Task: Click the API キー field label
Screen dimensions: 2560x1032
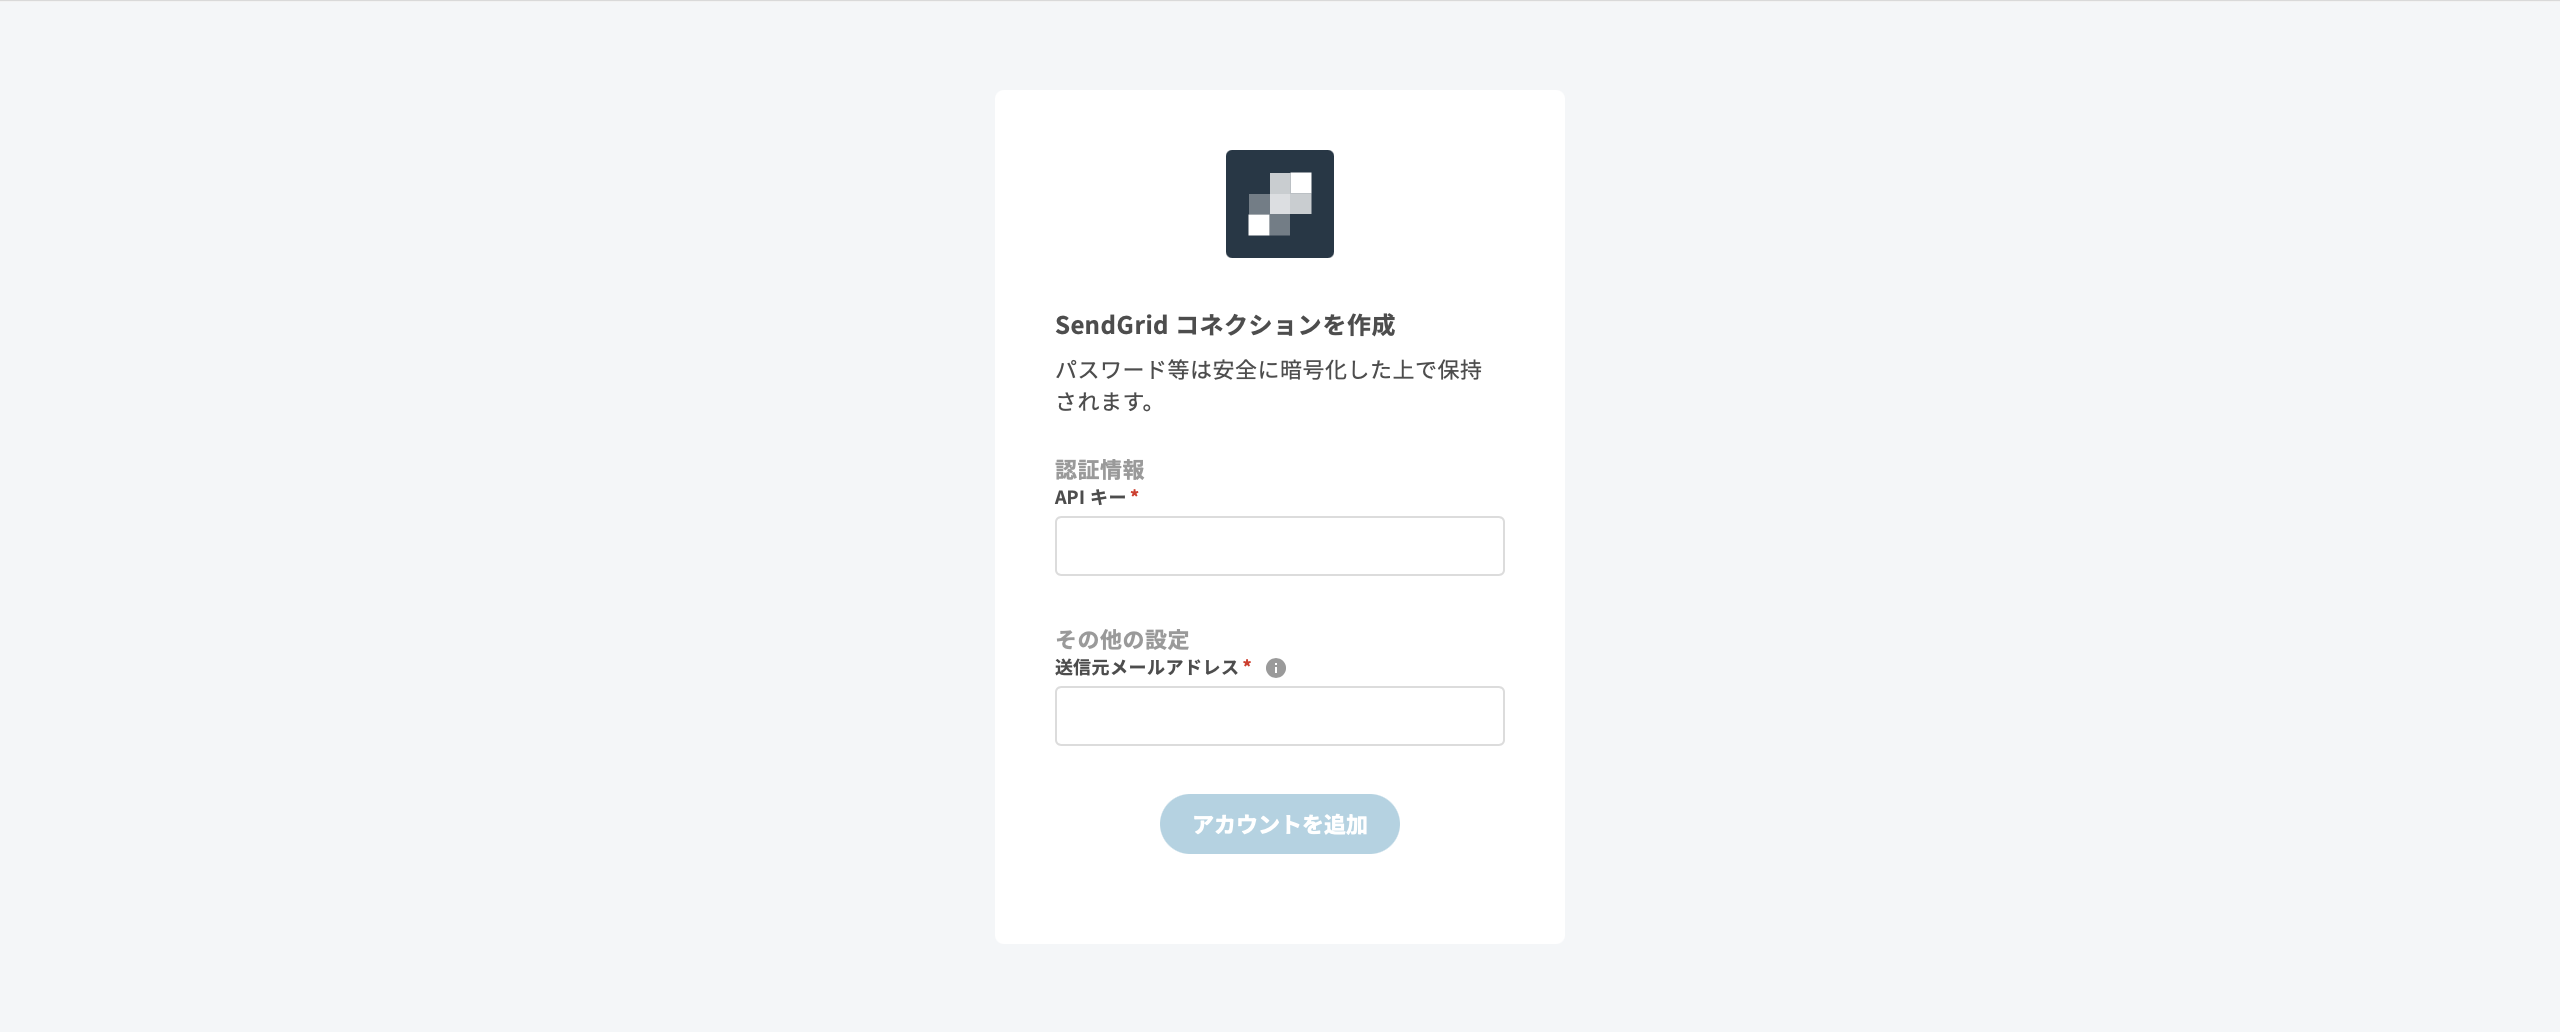Action: 1090,497
